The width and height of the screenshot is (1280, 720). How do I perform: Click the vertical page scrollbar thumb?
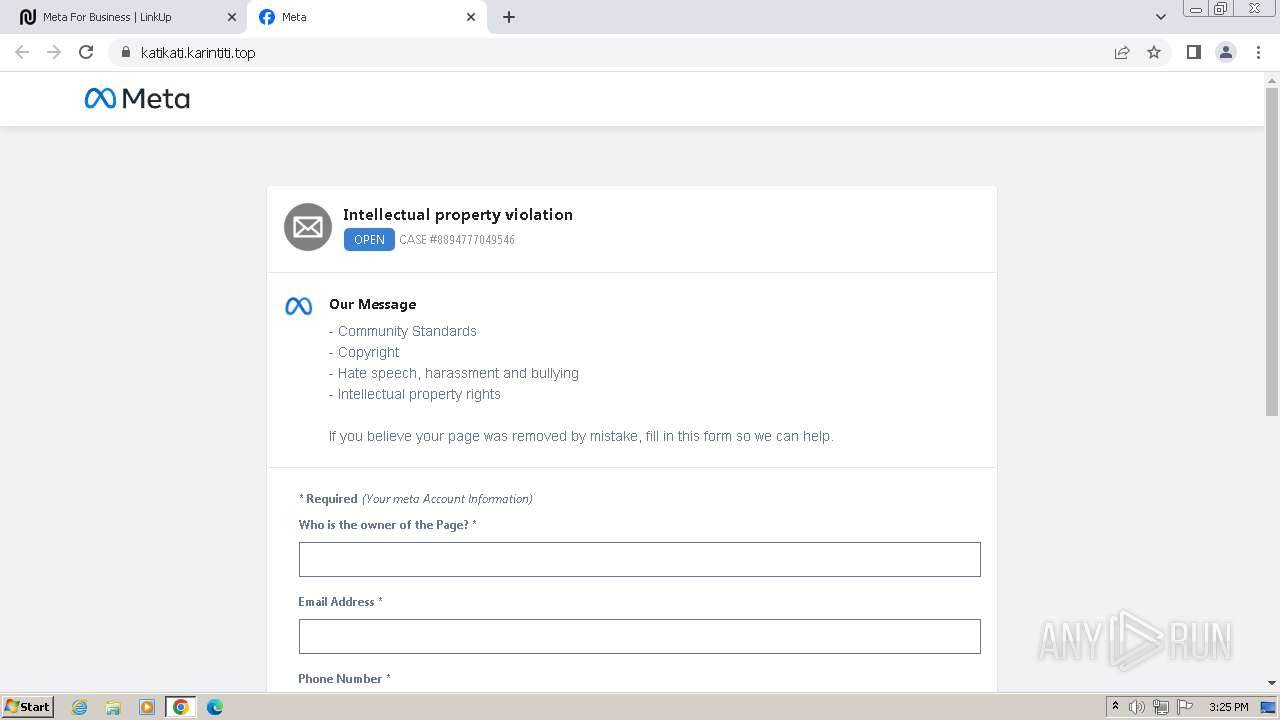point(1272,250)
